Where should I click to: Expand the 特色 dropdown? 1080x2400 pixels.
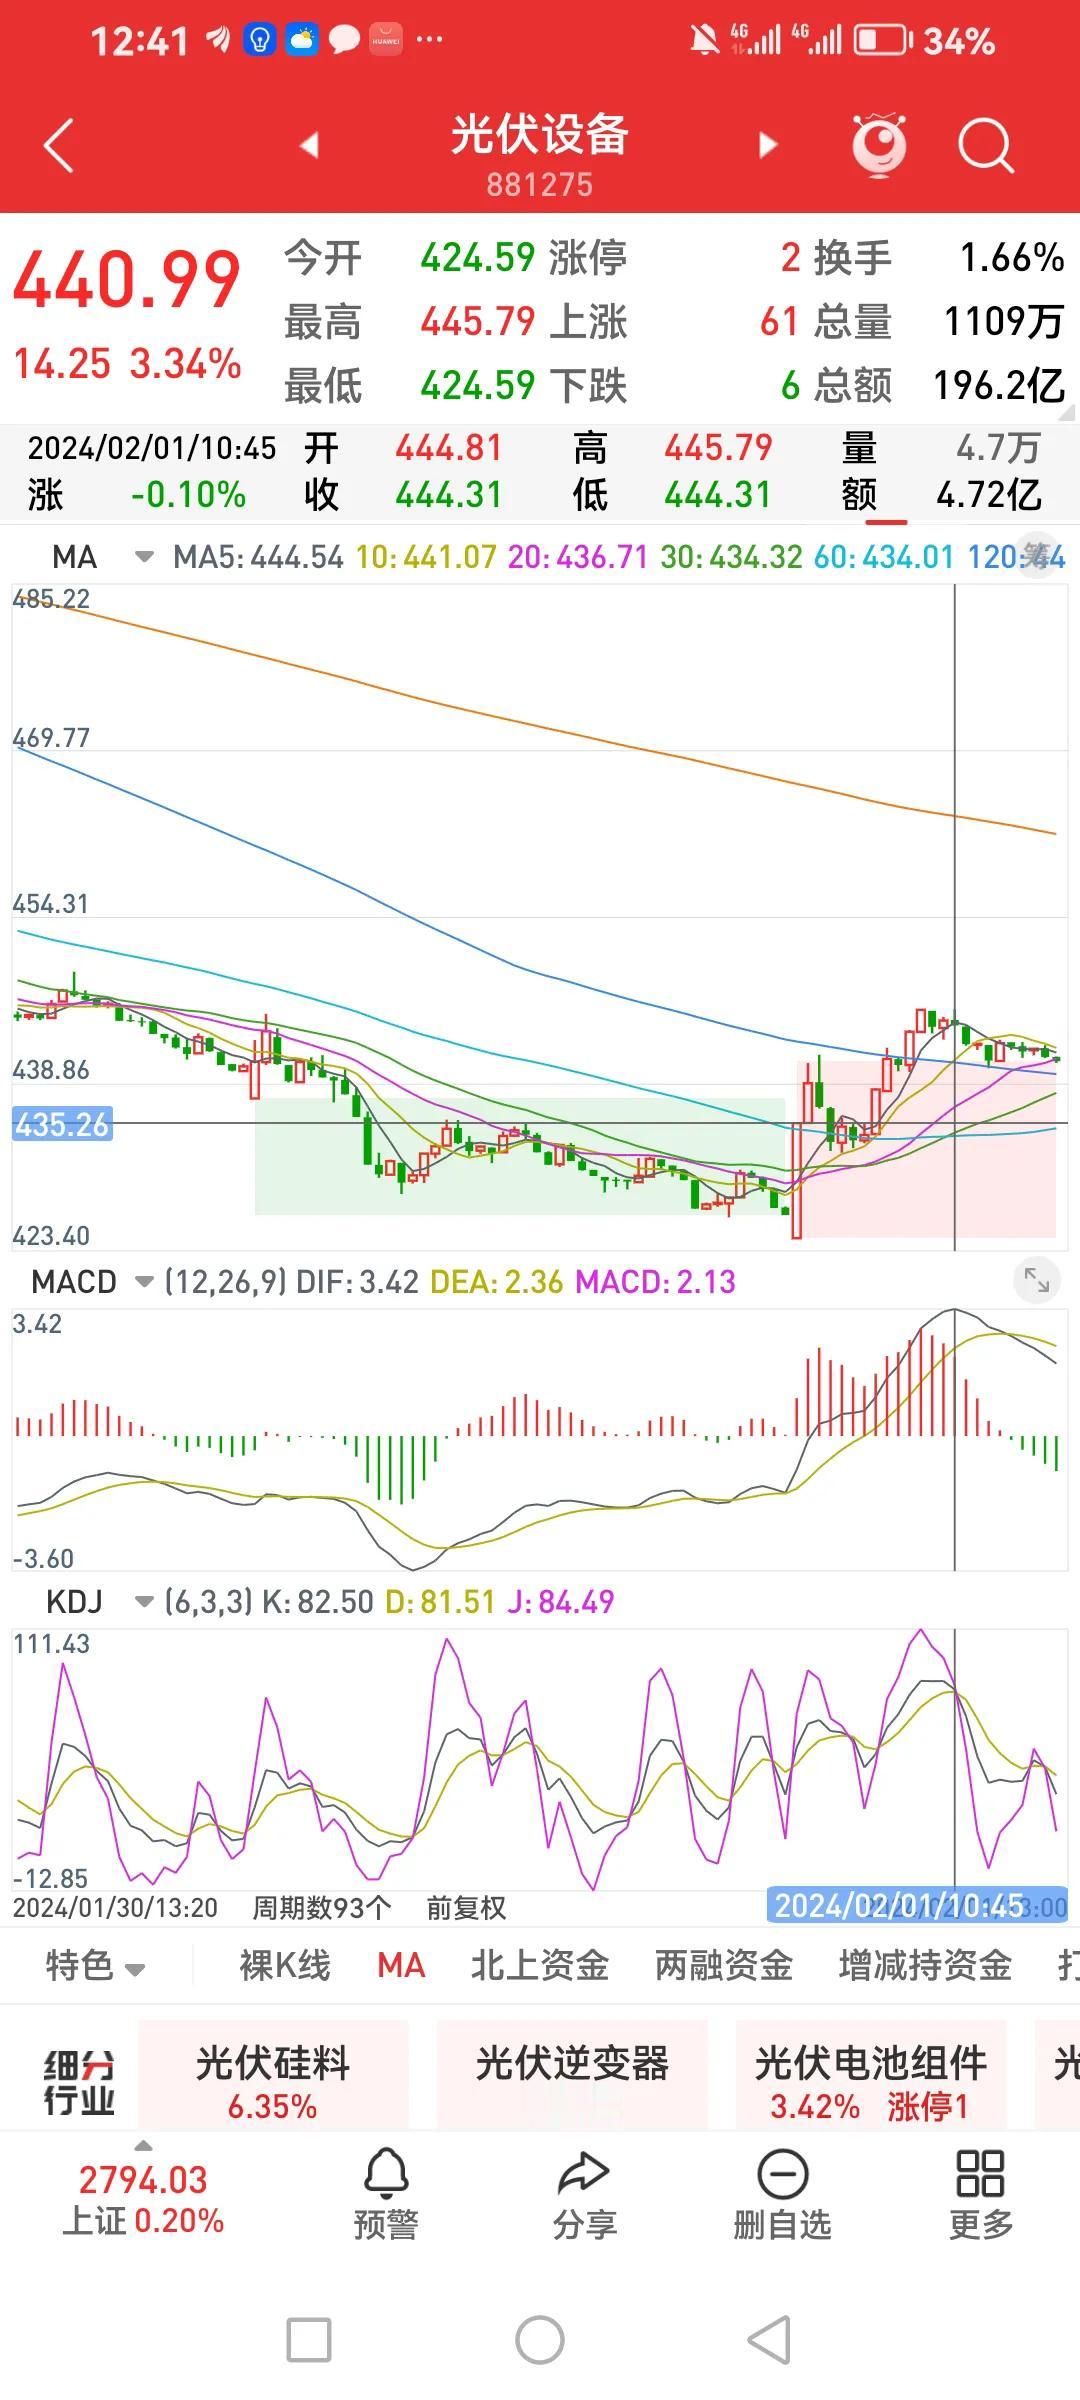point(96,1966)
